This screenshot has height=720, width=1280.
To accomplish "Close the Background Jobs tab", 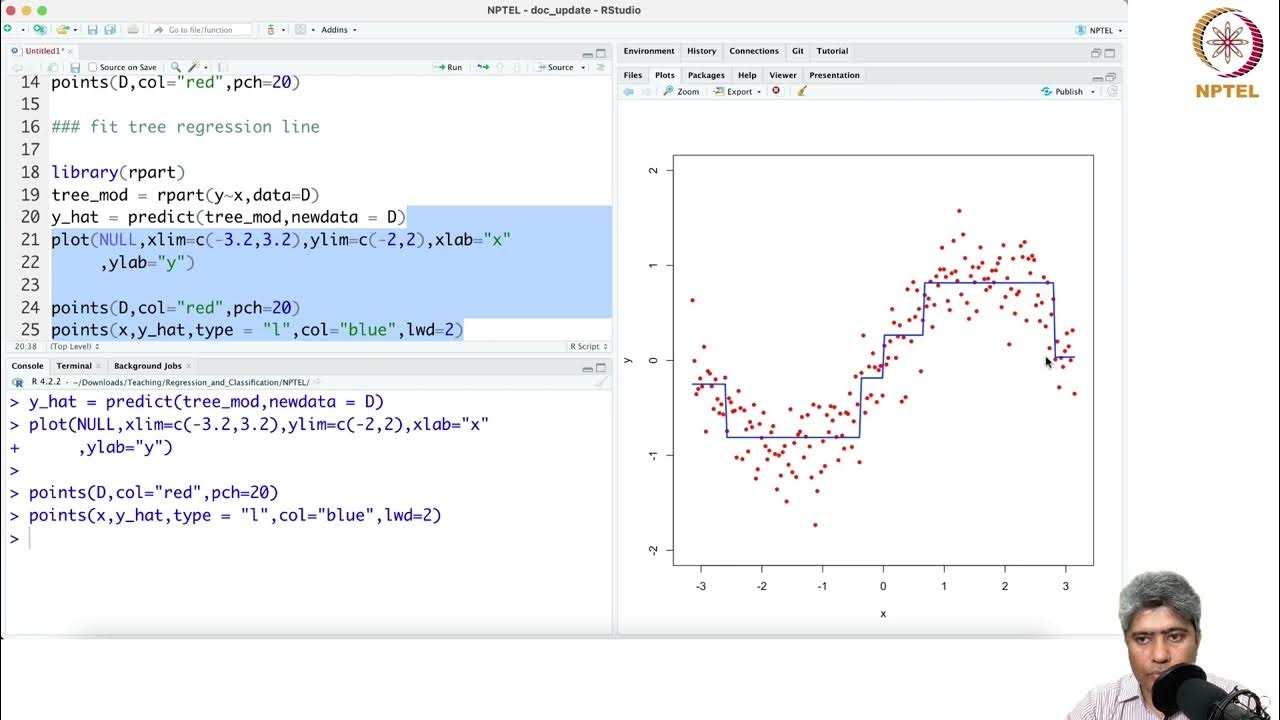I will [188, 366].
